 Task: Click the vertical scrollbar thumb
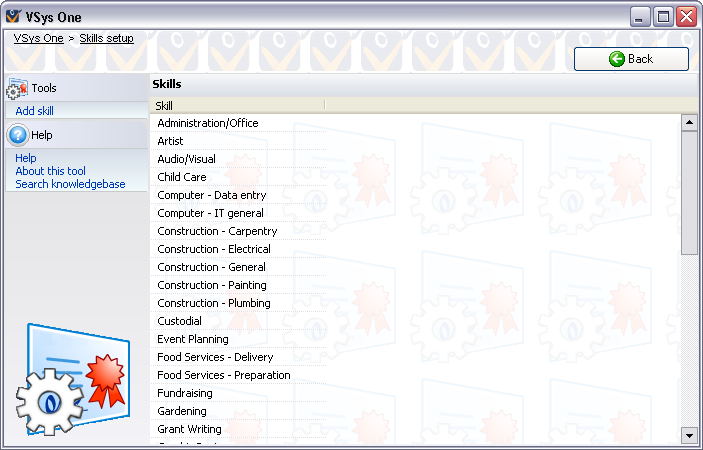[x=689, y=193]
